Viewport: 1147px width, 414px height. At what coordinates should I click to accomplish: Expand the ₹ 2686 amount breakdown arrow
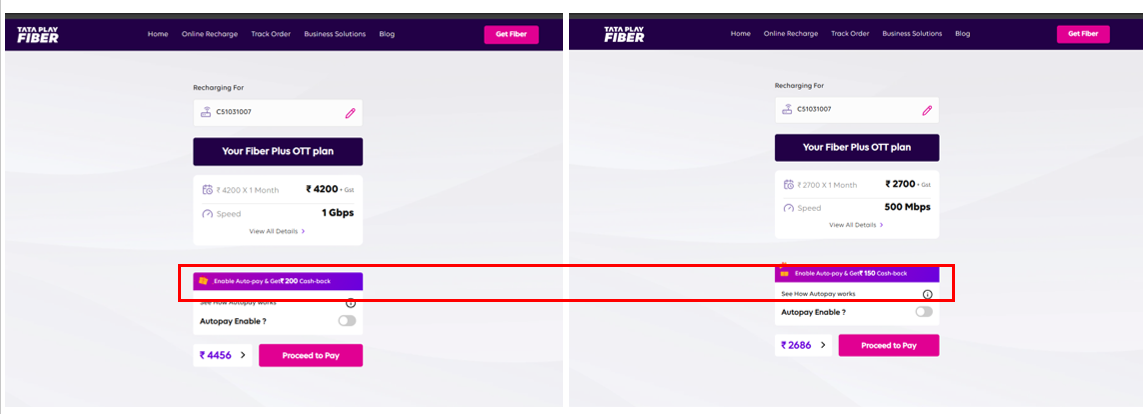click(x=823, y=345)
